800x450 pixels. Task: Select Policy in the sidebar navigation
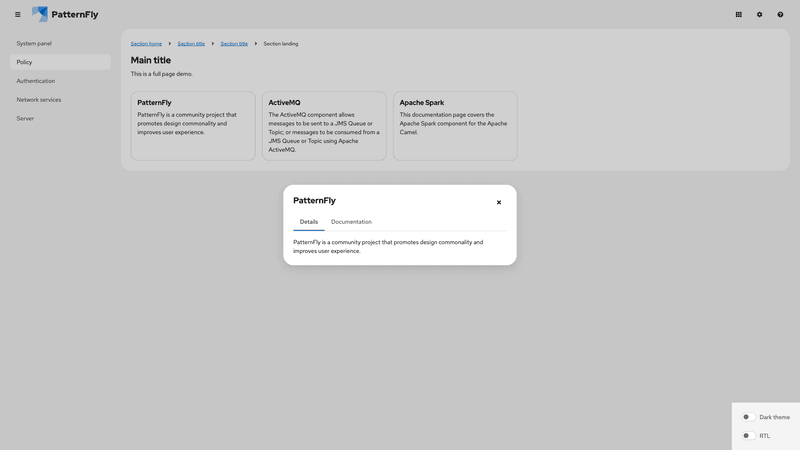coord(60,62)
